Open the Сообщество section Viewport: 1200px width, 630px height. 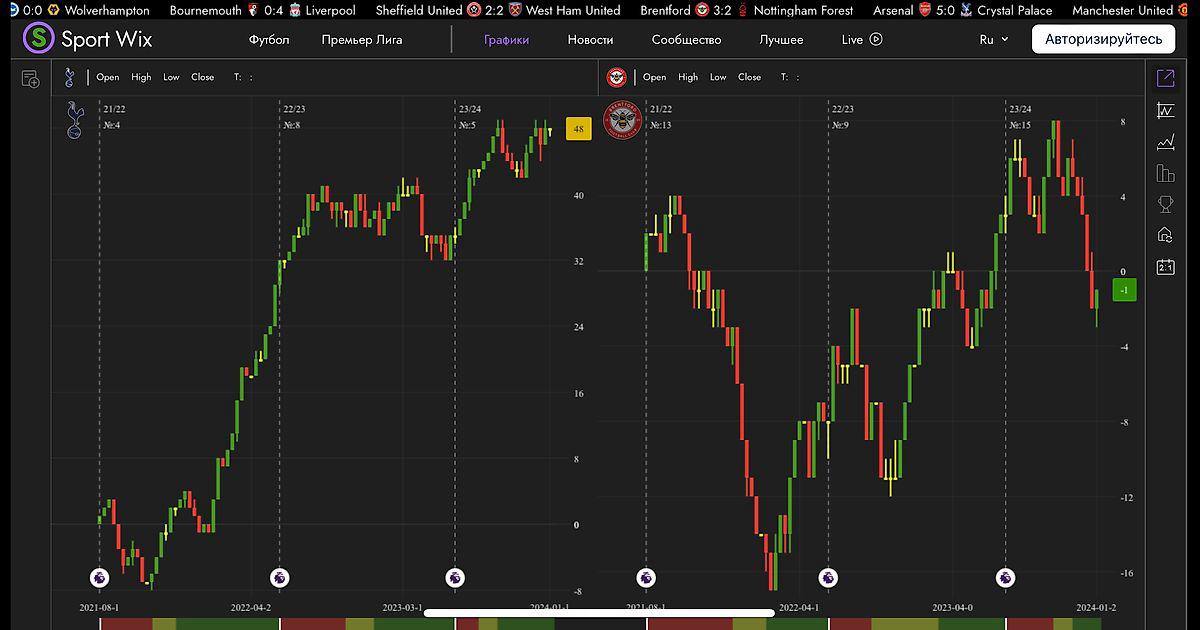(686, 40)
